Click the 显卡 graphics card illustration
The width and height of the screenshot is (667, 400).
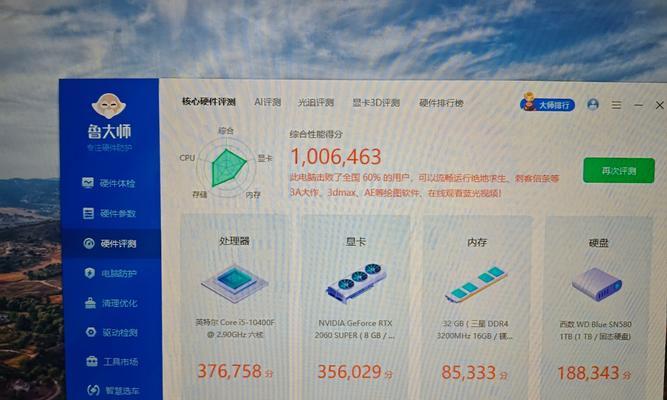(x=356, y=283)
